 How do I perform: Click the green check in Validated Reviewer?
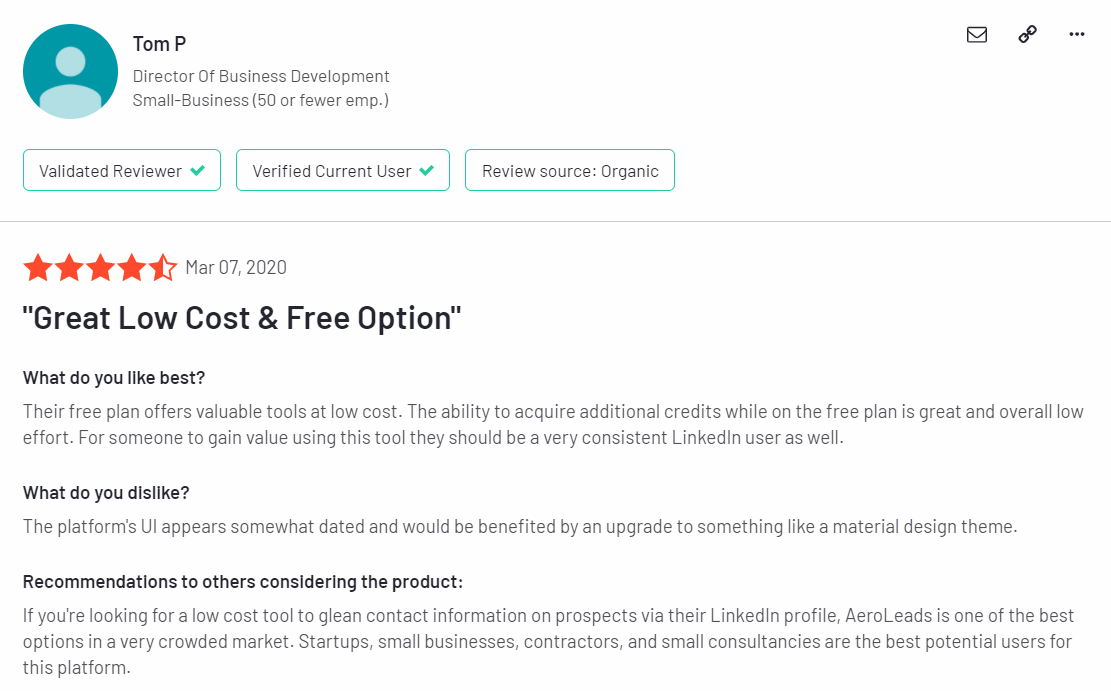pyautogui.click(x=198, y=170)
